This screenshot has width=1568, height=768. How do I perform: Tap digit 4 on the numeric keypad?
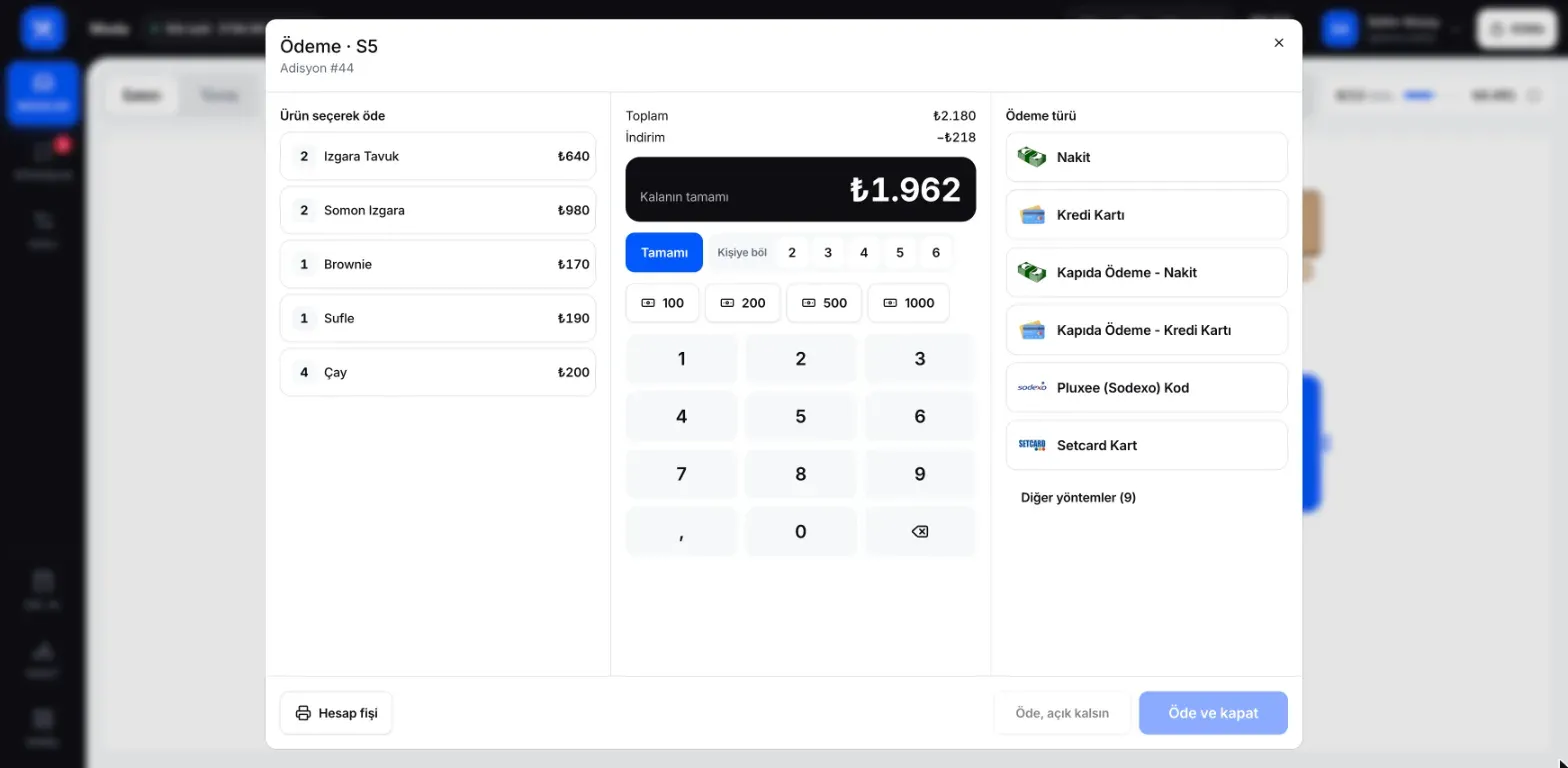point(682,416)
